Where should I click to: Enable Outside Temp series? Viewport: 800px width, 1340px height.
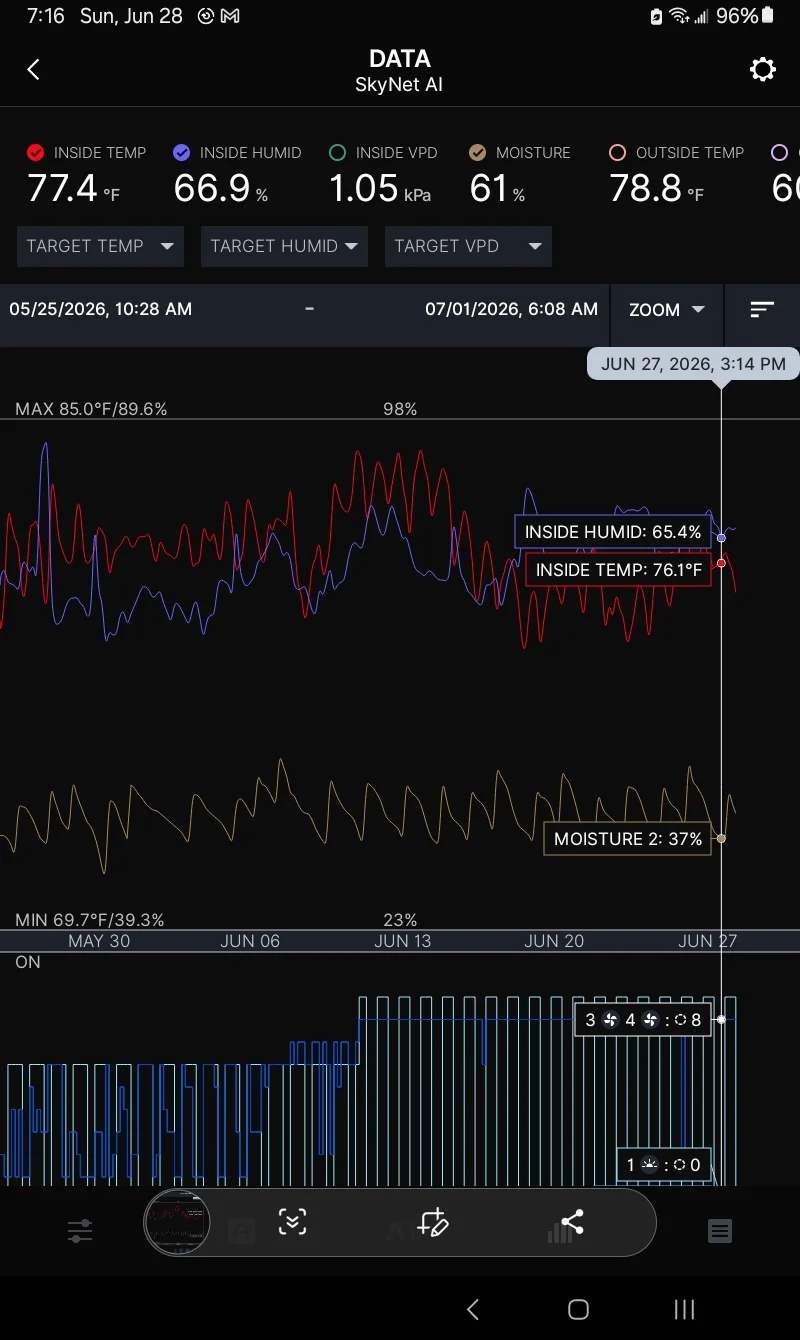(617, 153)
